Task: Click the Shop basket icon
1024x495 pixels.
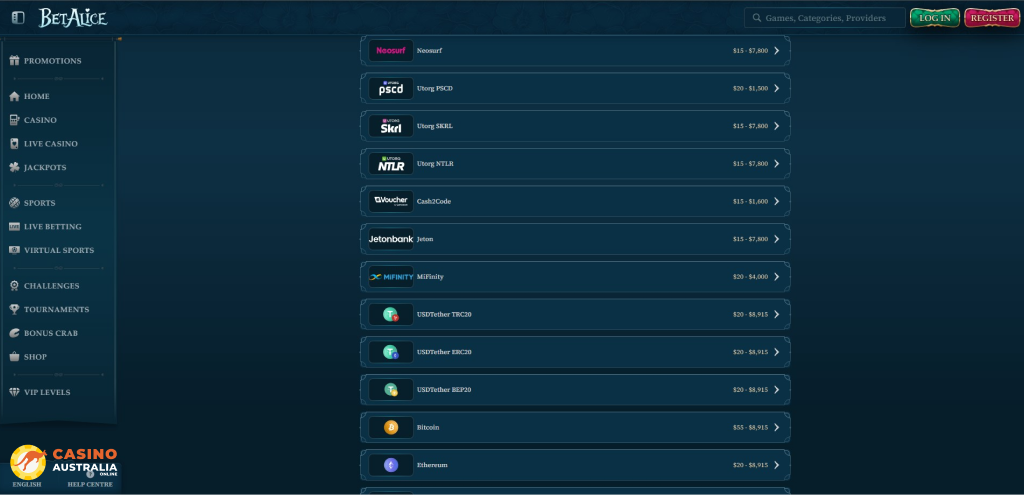Action: click(14, 357)
